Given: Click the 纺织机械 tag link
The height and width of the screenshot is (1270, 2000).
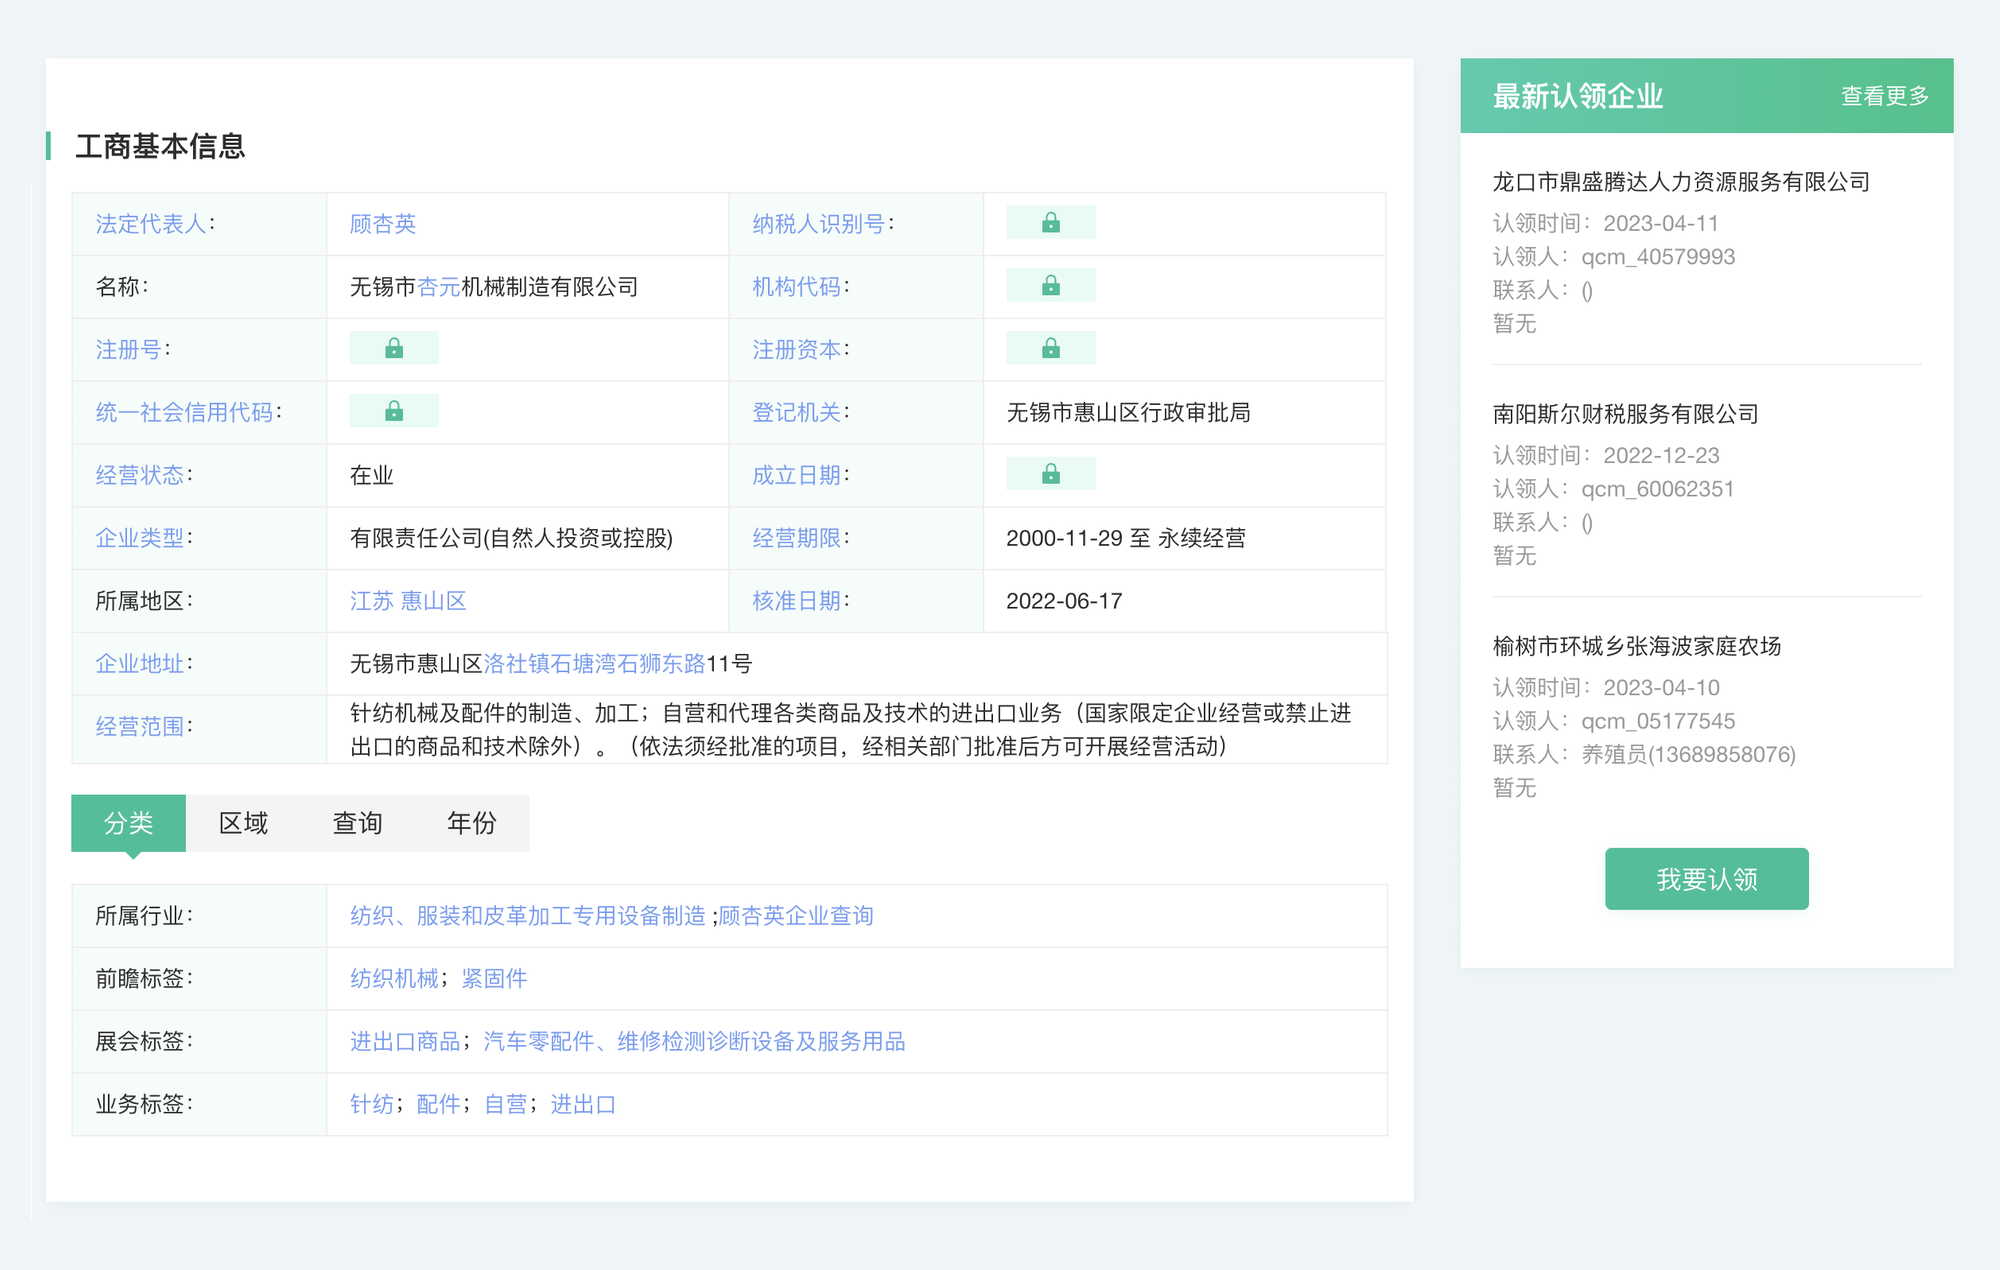Looking at the screenshot, I should coord(394,979).
